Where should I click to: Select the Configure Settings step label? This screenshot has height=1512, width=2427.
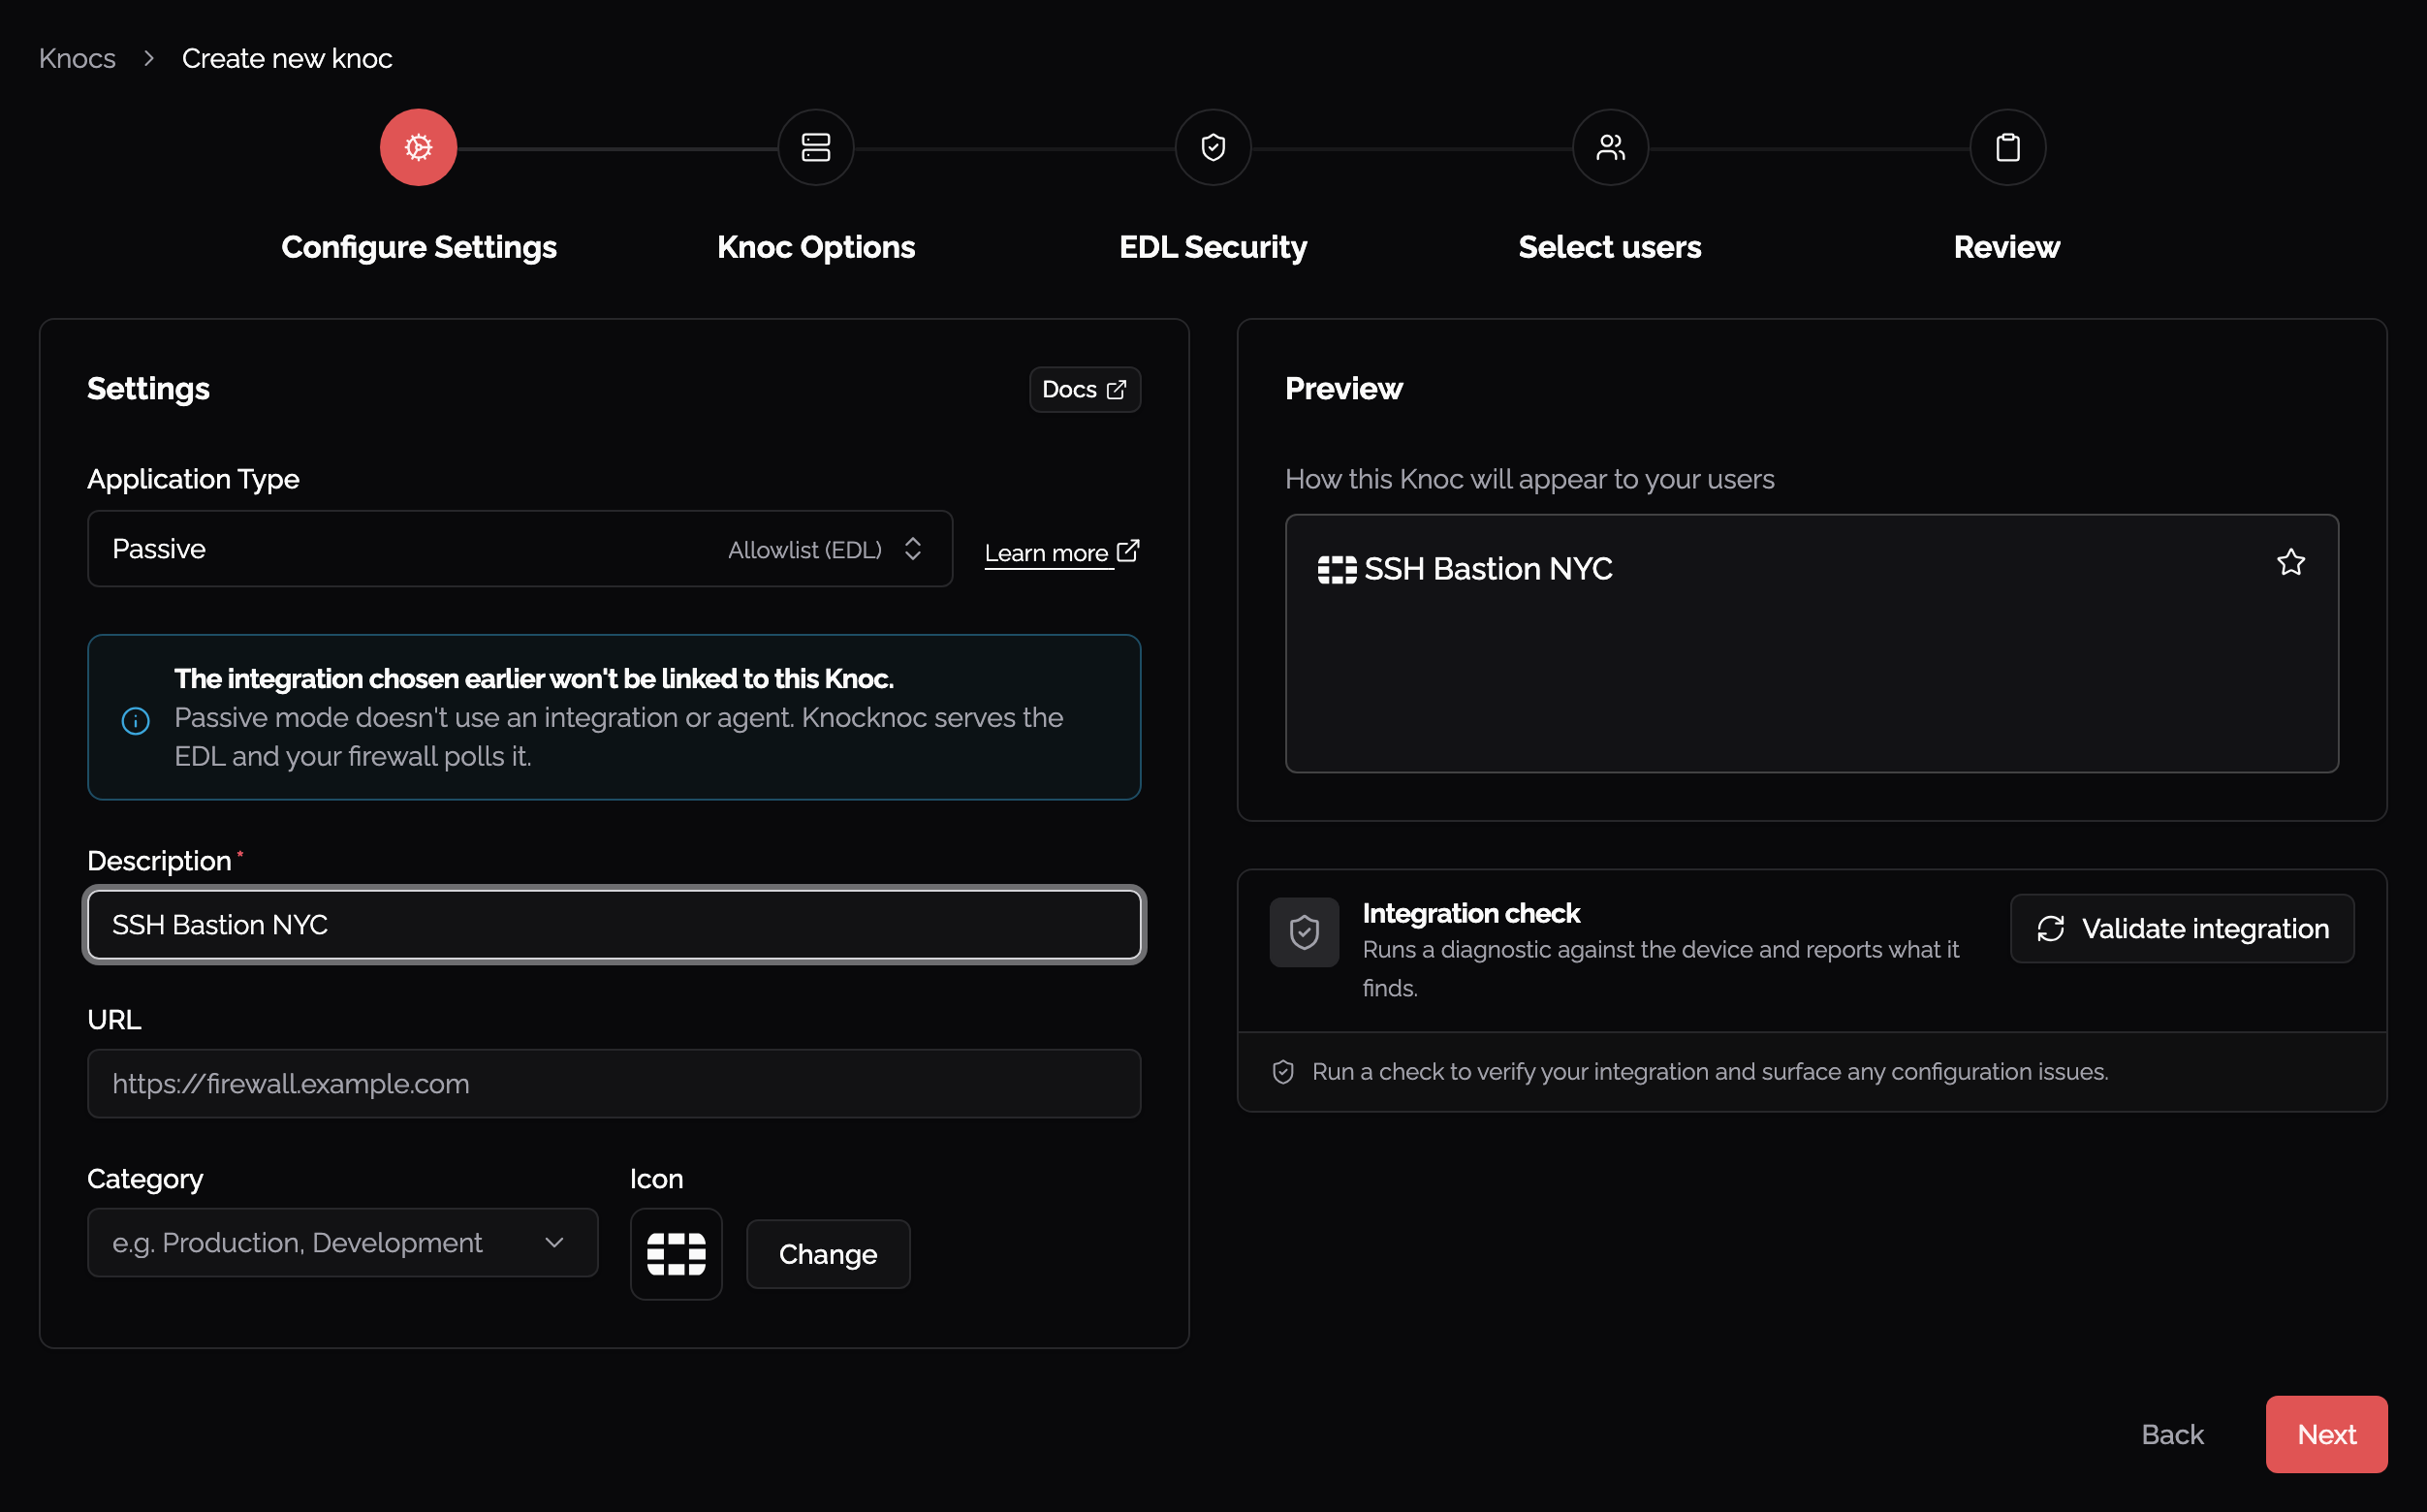418,247
